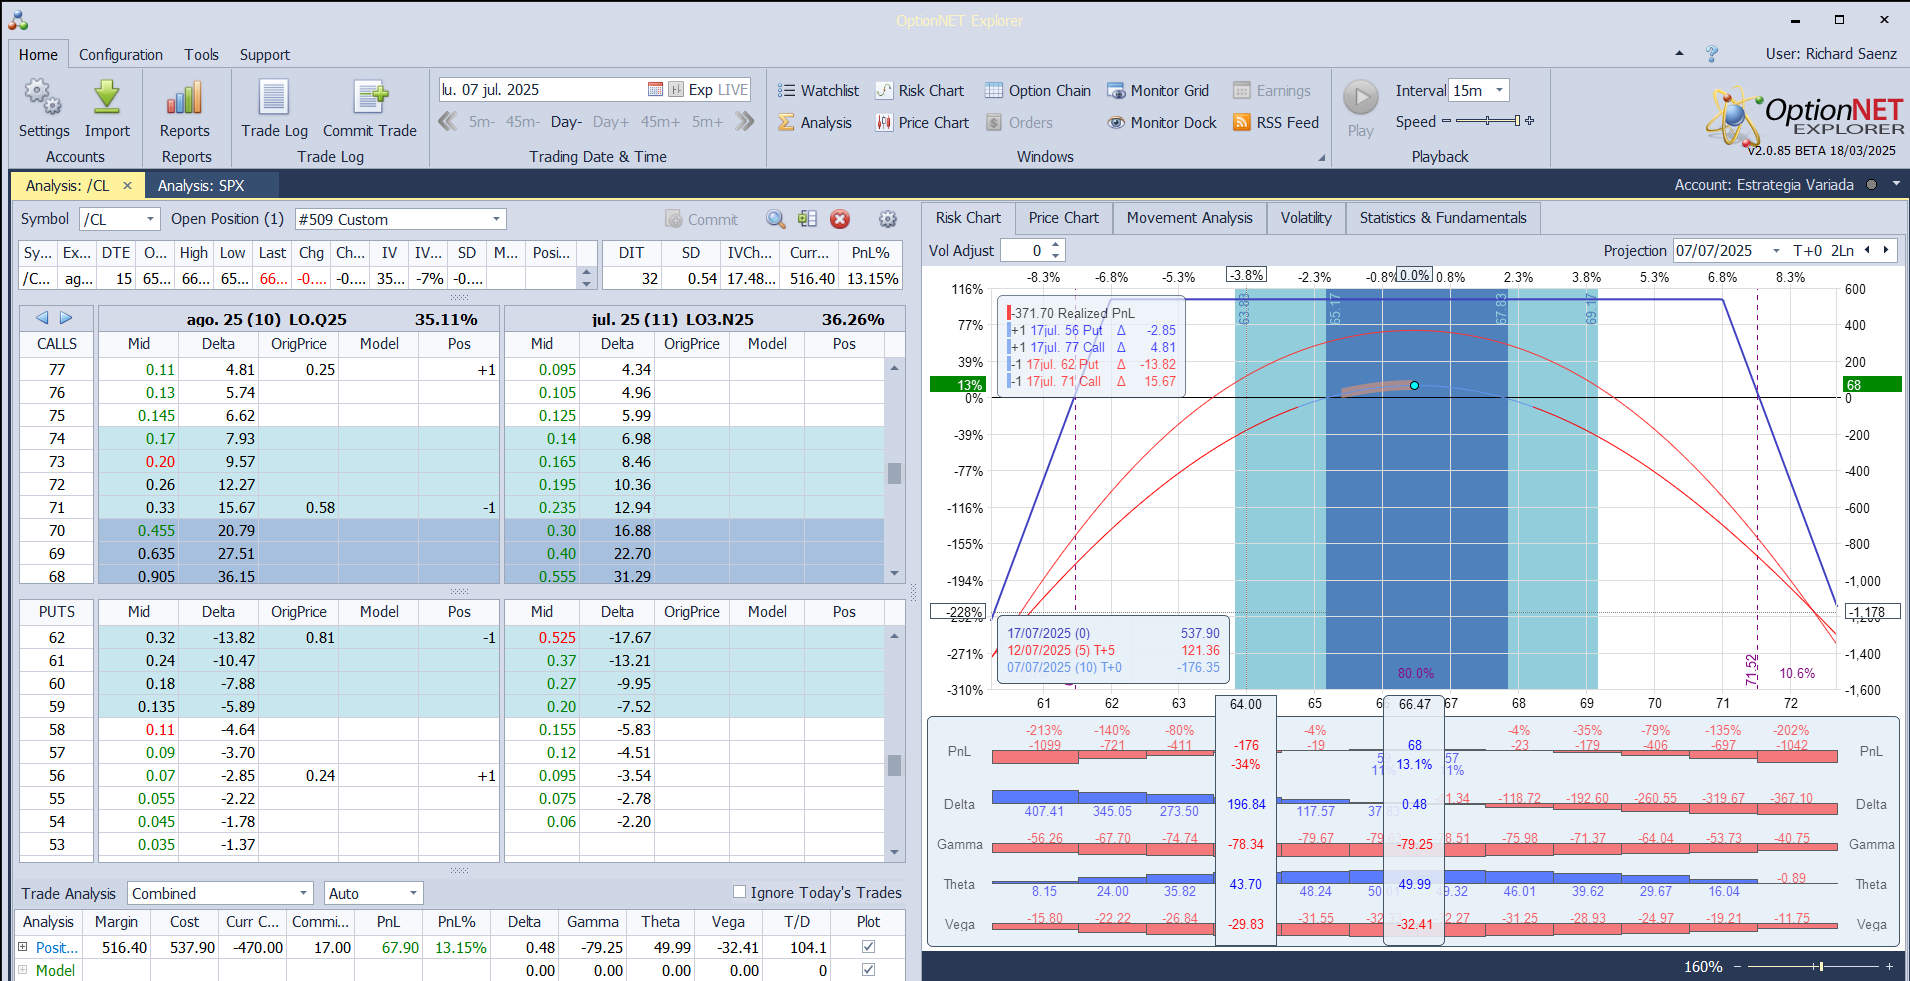Toggle the Exp expiration mode
The height and width of the screenshot is (981, 1910).
(x=701, y=90)
